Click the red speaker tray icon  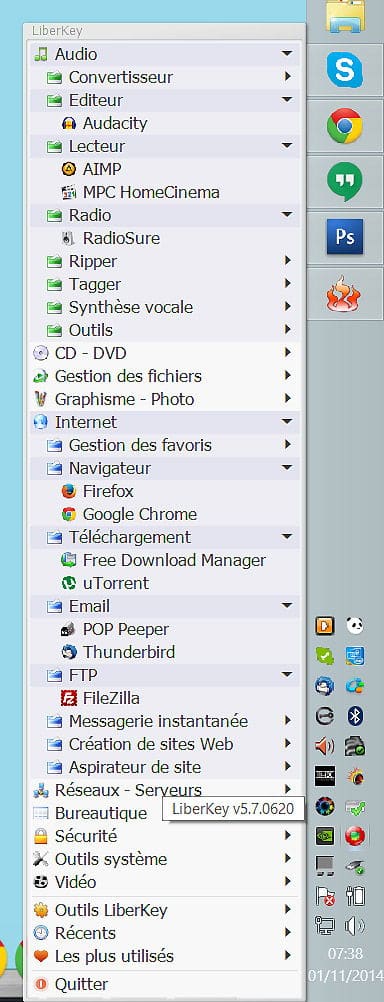(325, 746)
